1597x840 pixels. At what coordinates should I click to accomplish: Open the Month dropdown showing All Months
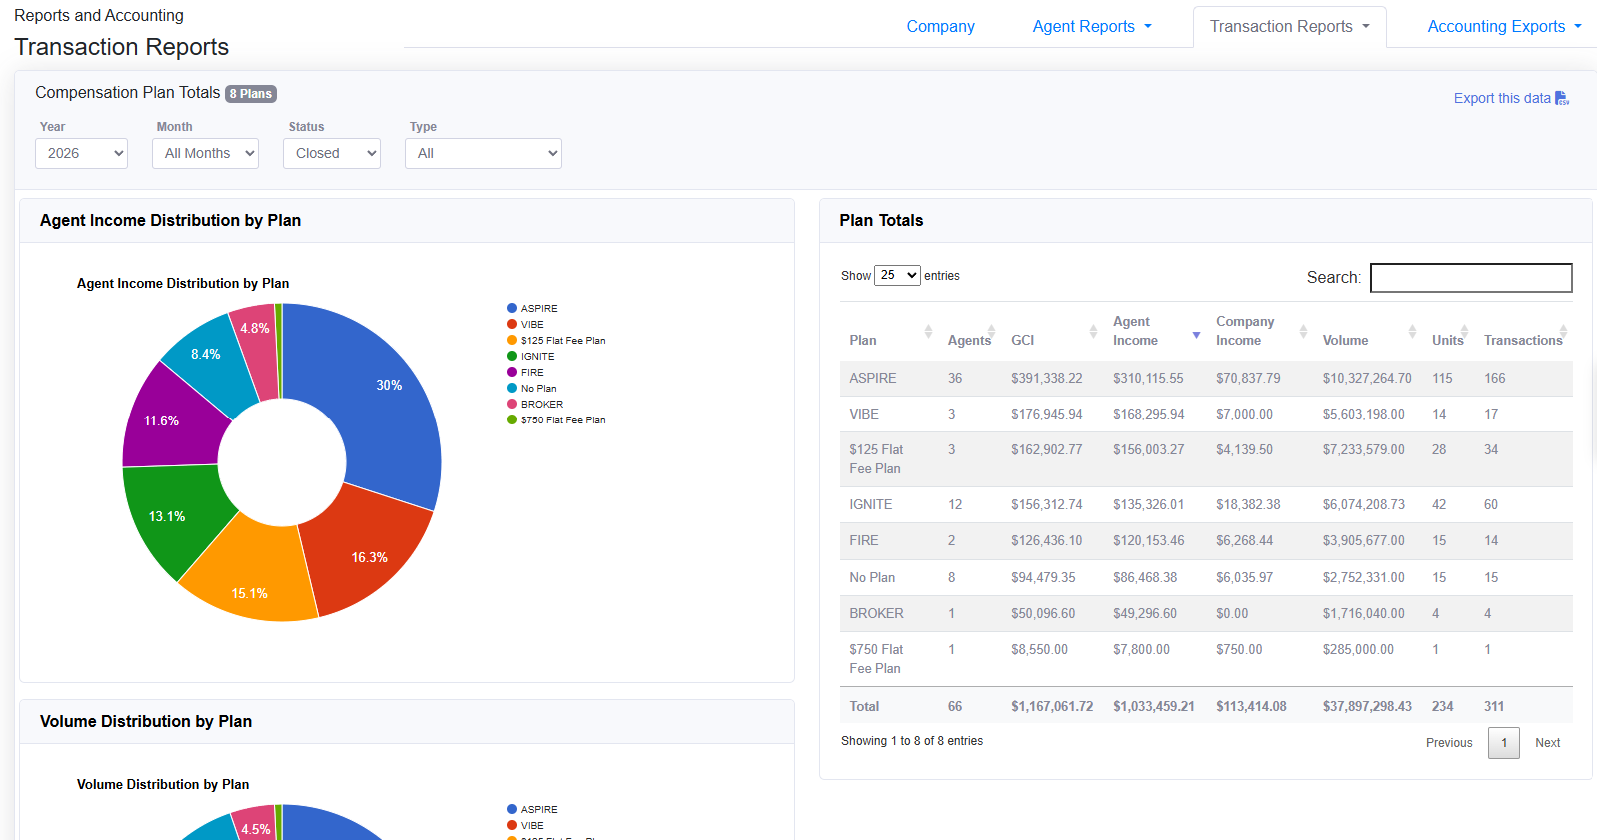point(205,153)
